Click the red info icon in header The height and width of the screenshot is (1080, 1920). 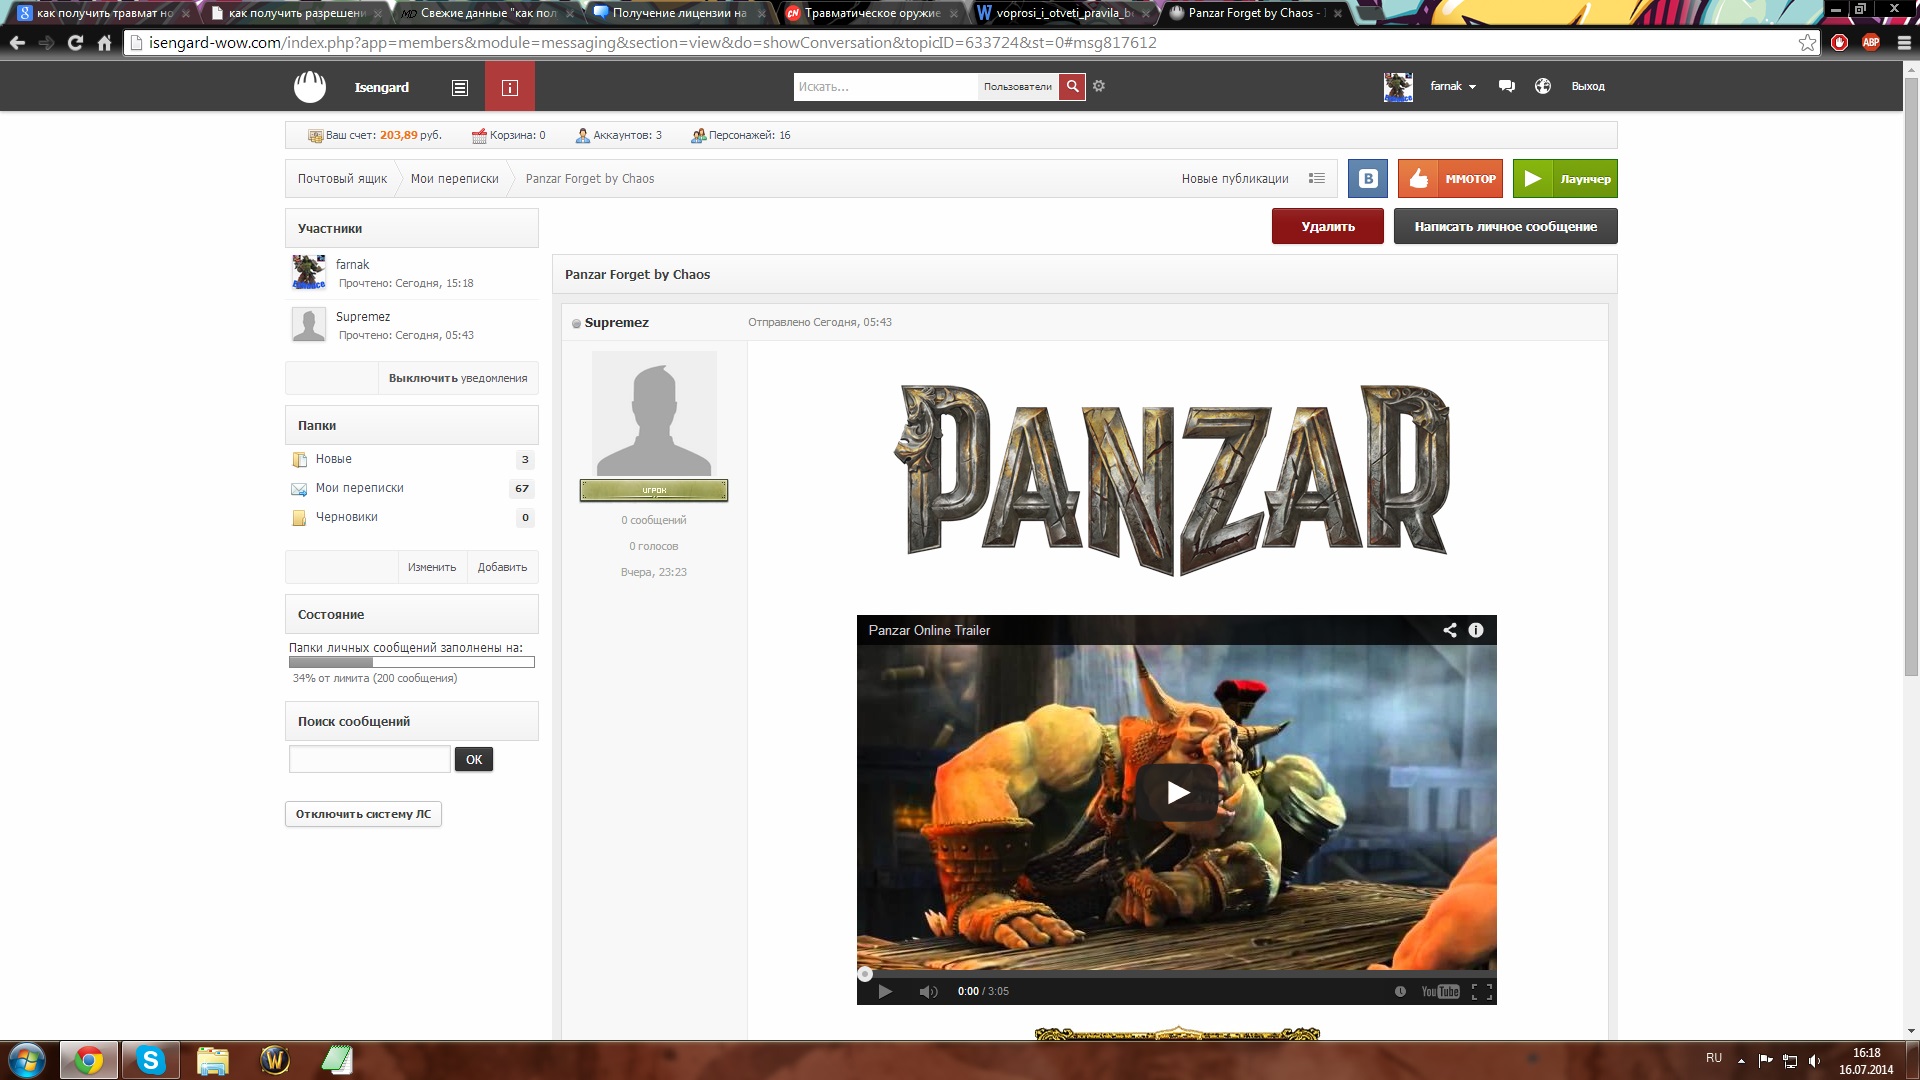click(x=509, y=87)
